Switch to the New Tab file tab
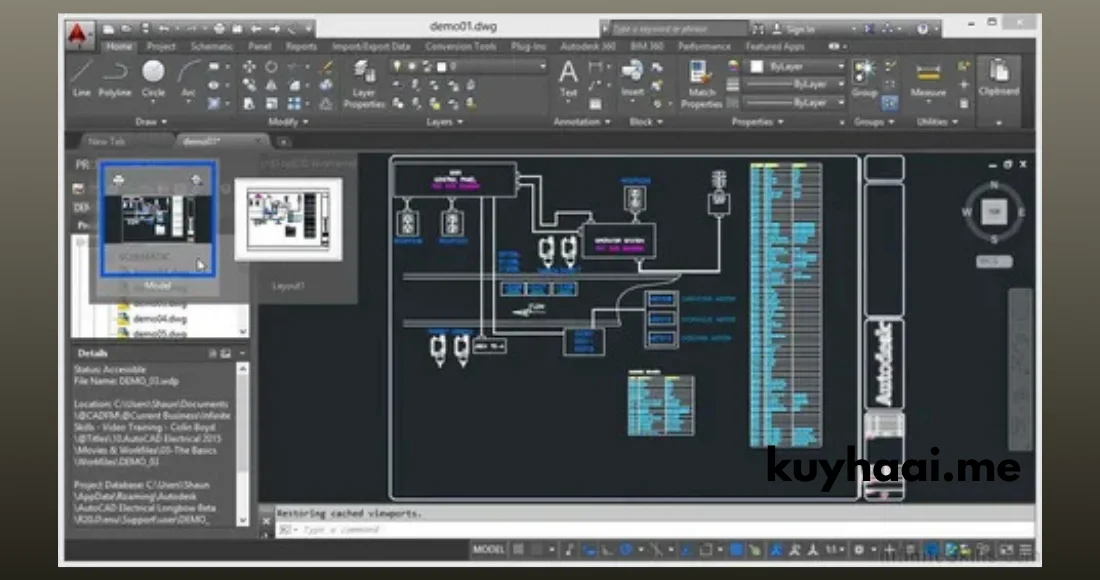The height and width of the screenshot is (580, 1100). [107, 142]
